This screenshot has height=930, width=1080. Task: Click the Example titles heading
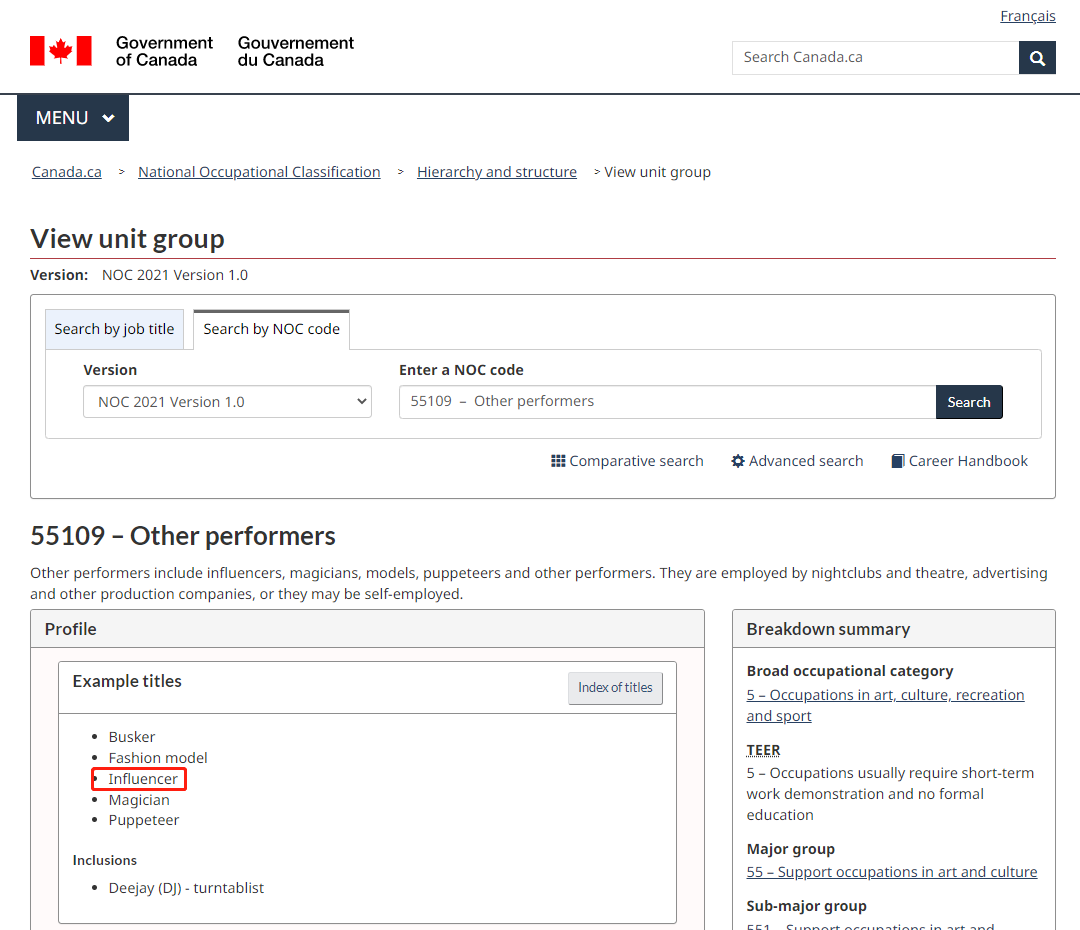point(127,681)
